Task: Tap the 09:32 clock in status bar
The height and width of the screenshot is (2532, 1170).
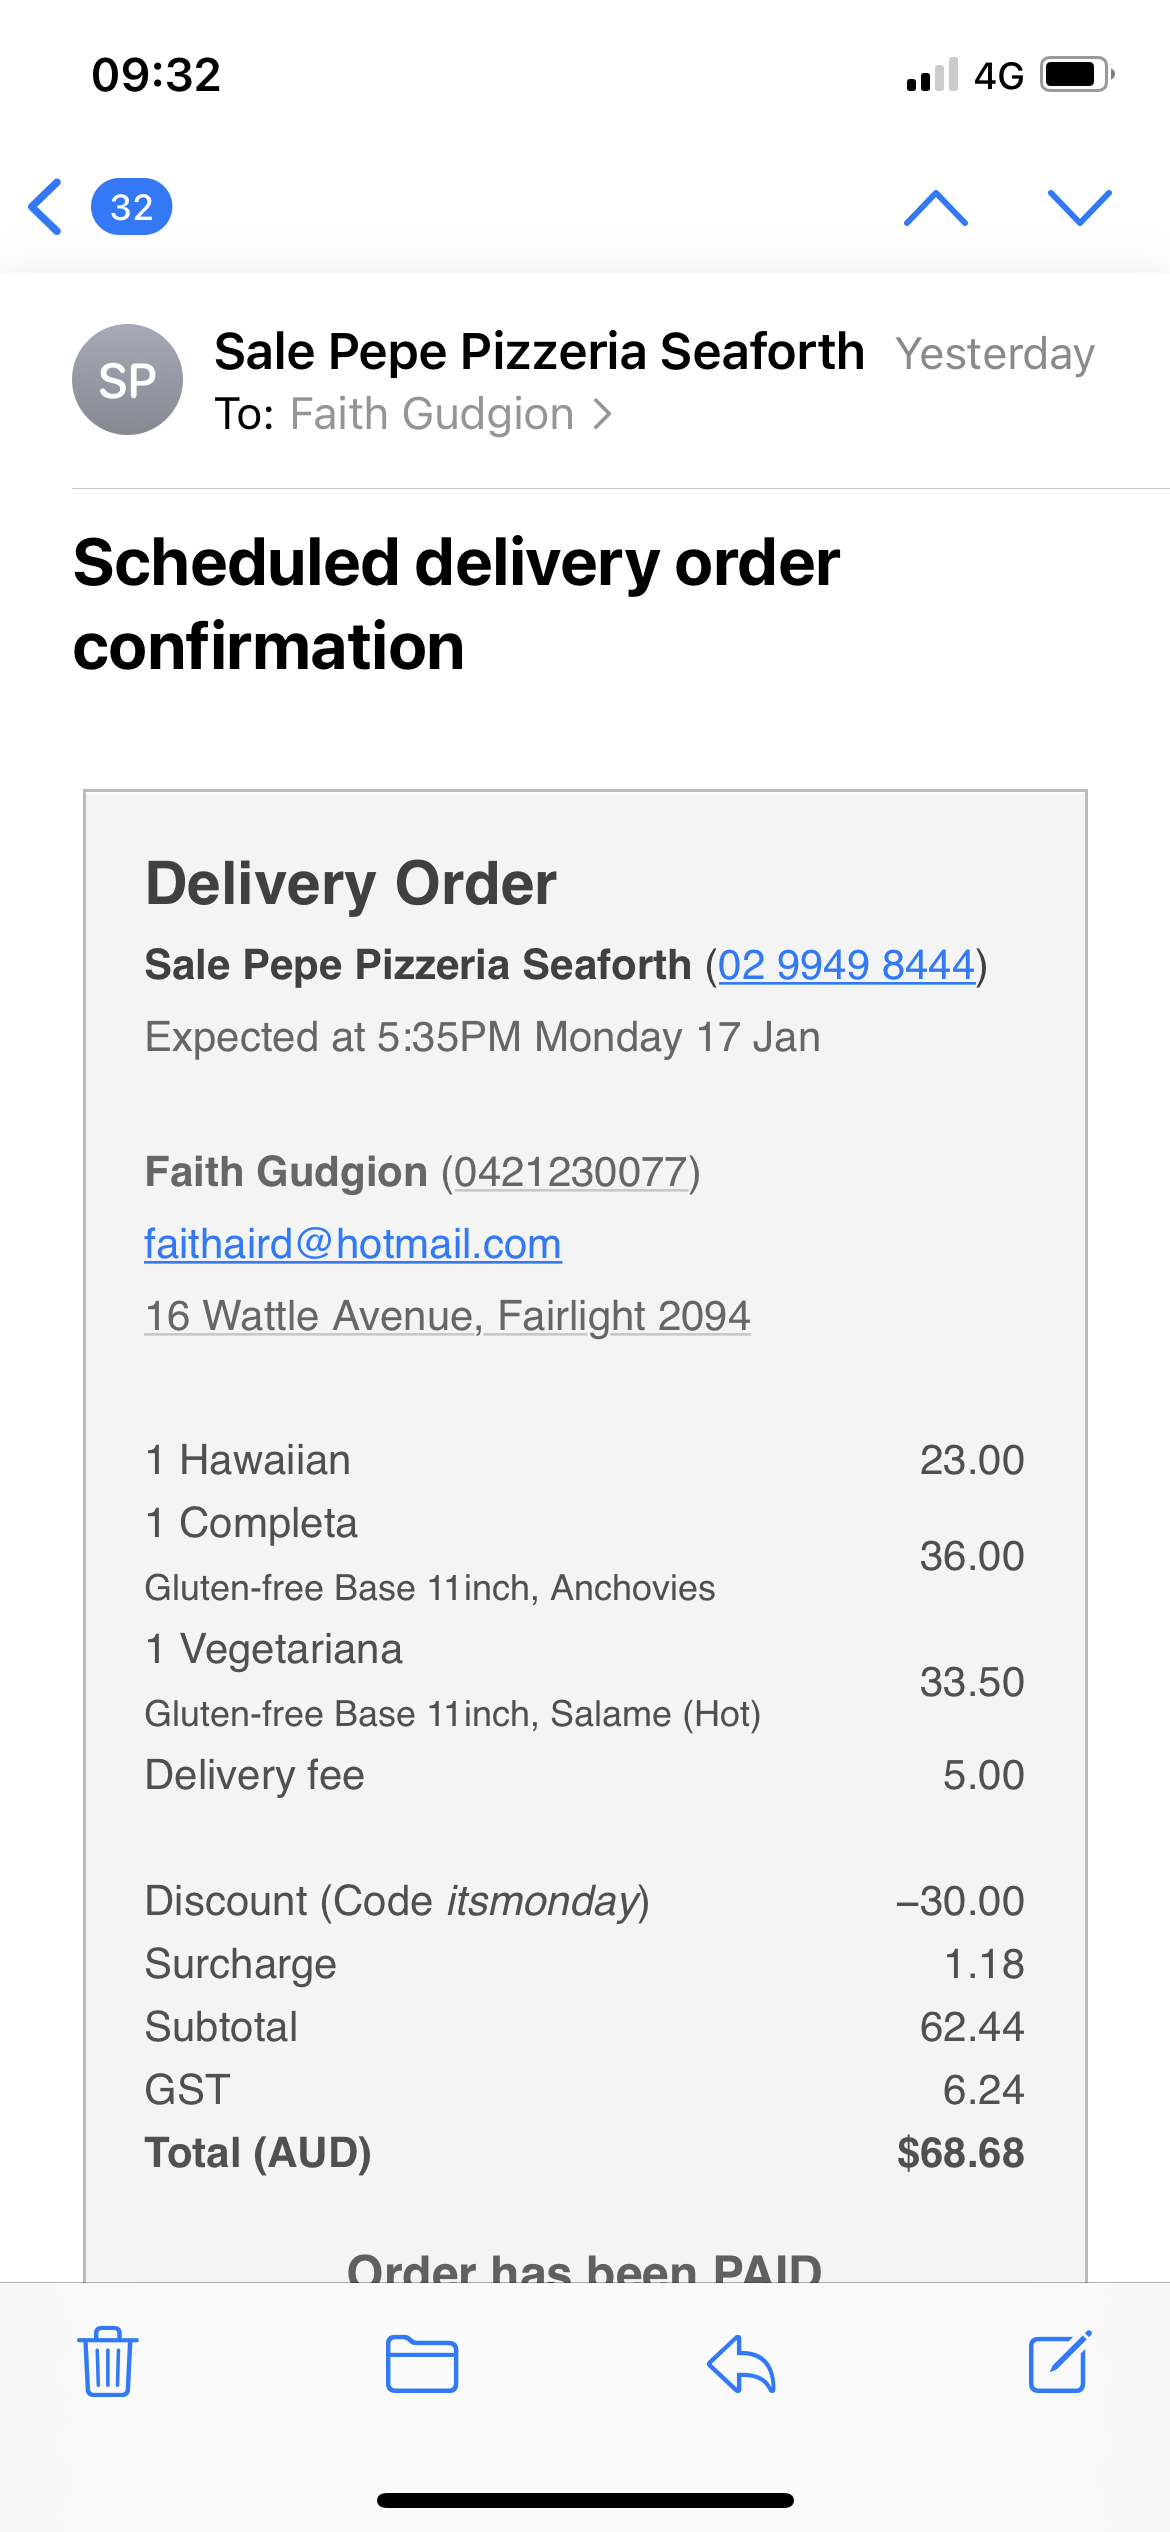Action: pyautogui.click(x=156, y=75)
